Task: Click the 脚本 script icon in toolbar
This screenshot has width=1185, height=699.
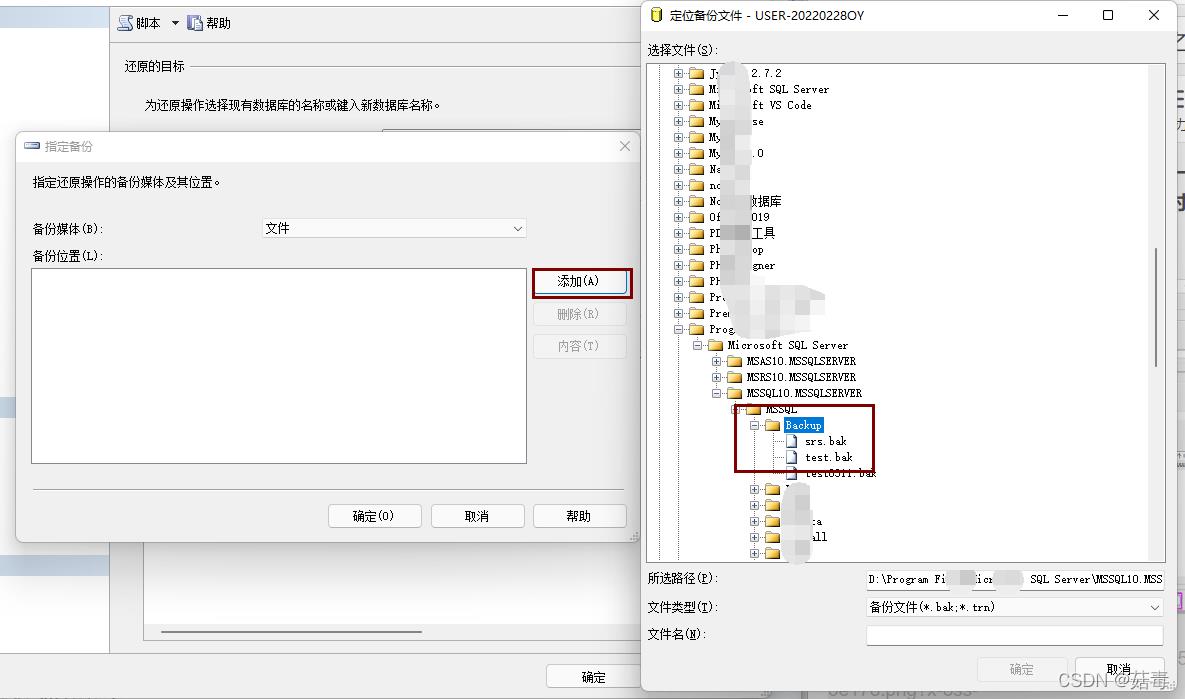Action: pyautogui.click(x=125, y=23)
